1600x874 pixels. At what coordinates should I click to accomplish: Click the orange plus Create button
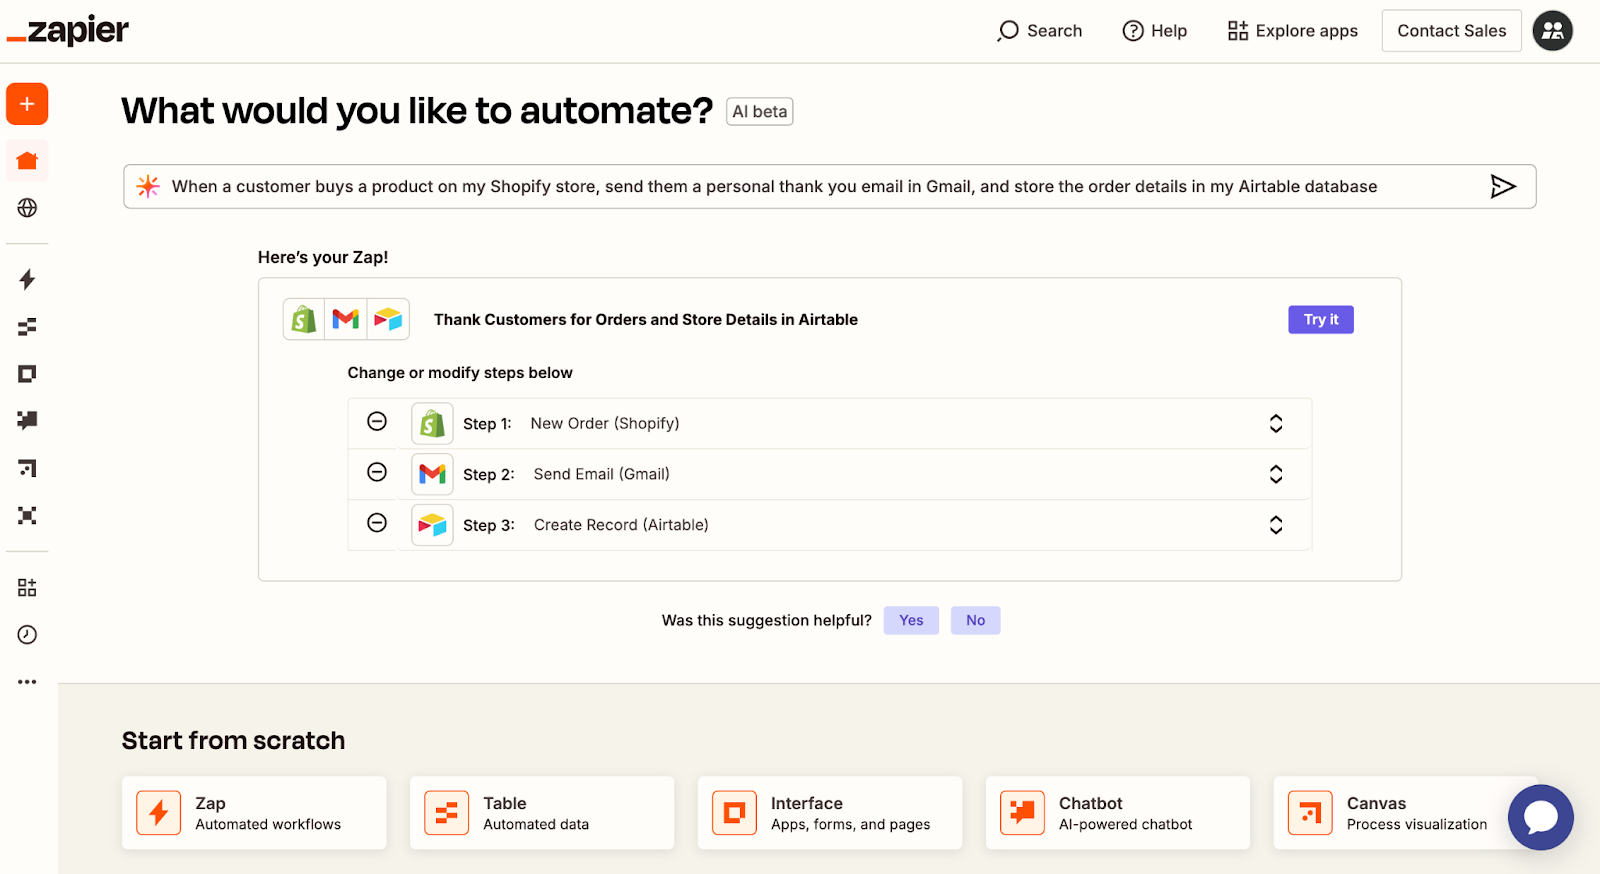click(27, 104)
